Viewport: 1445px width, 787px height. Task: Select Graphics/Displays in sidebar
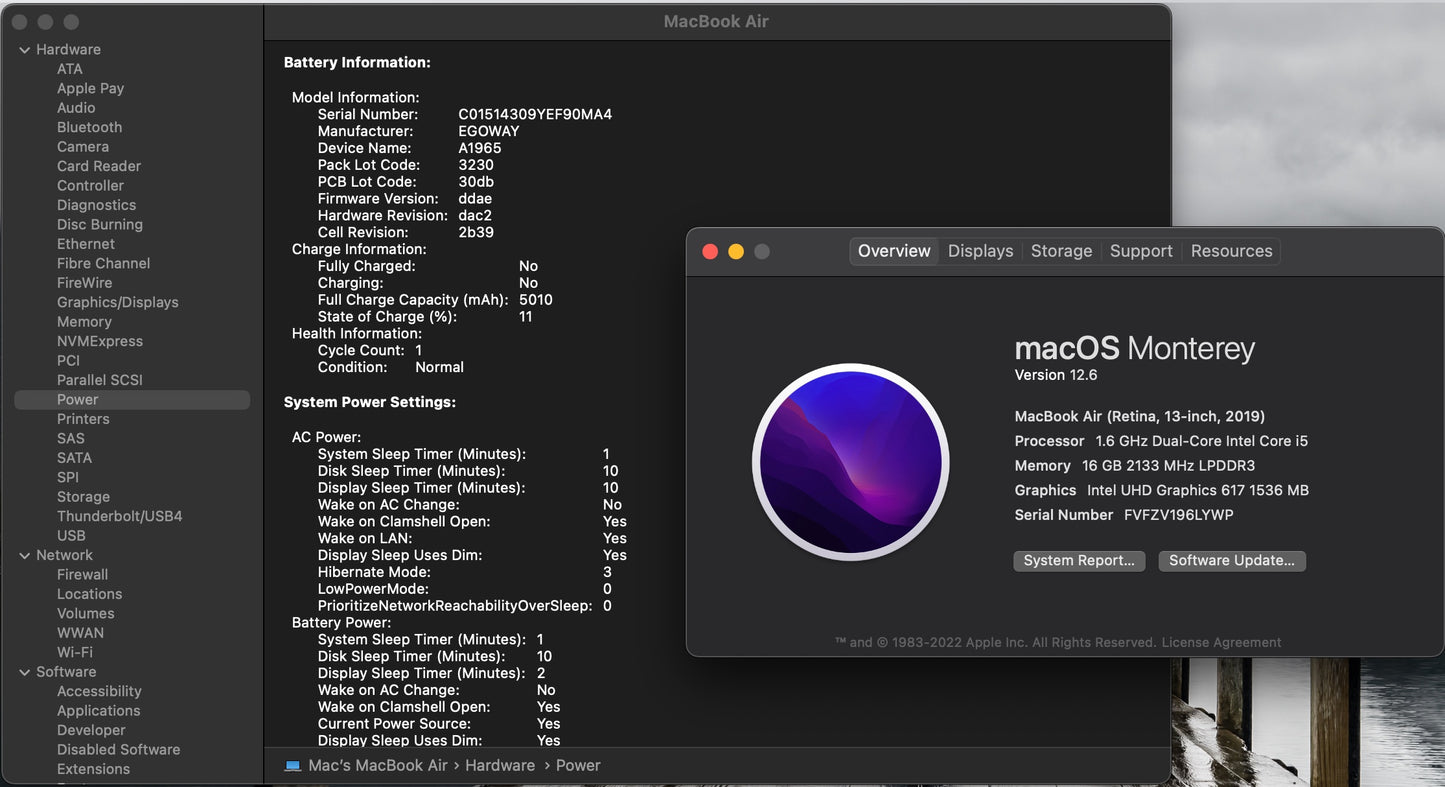[117, 303]
